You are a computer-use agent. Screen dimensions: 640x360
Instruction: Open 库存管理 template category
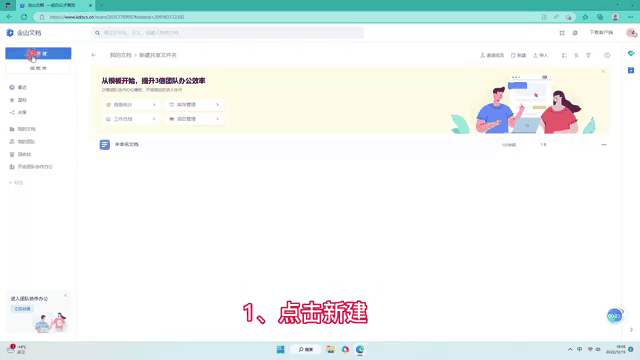[195, 105]
